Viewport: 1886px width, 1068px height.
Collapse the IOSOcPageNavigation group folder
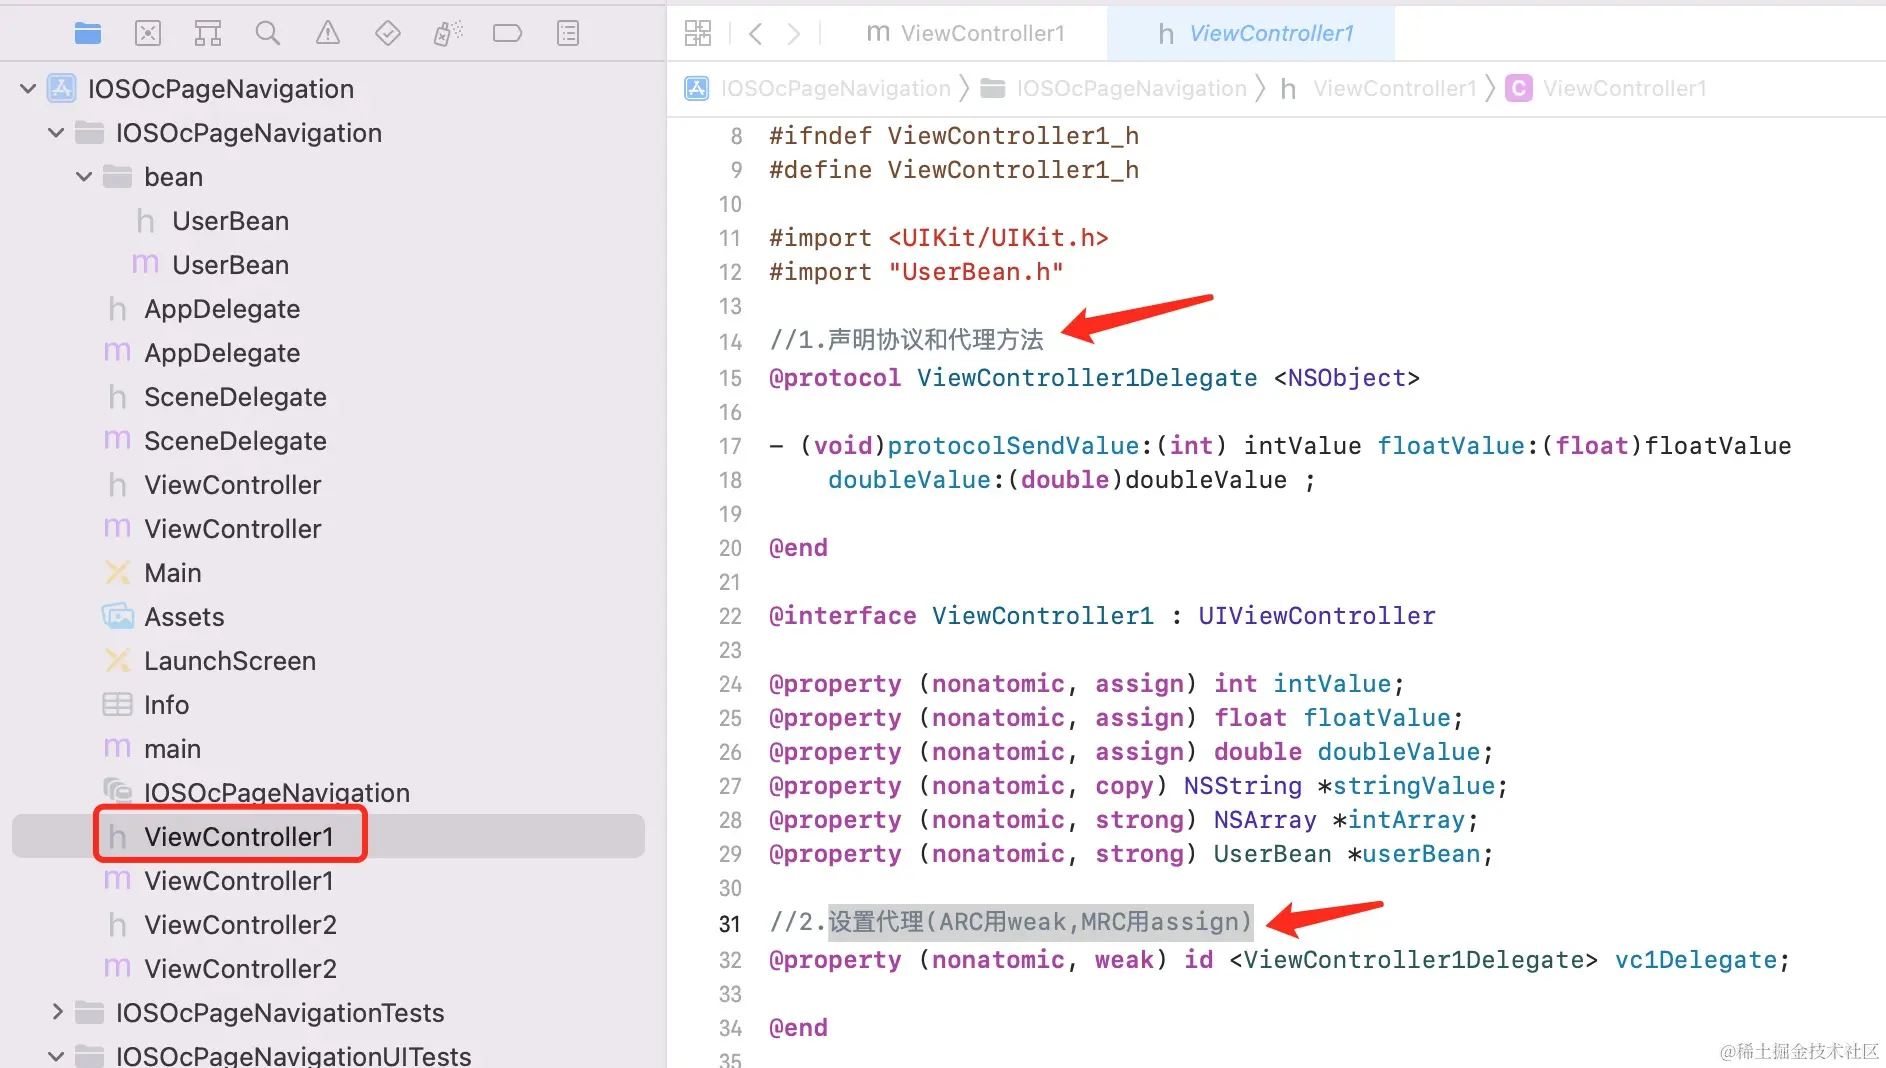click(56, 133)
